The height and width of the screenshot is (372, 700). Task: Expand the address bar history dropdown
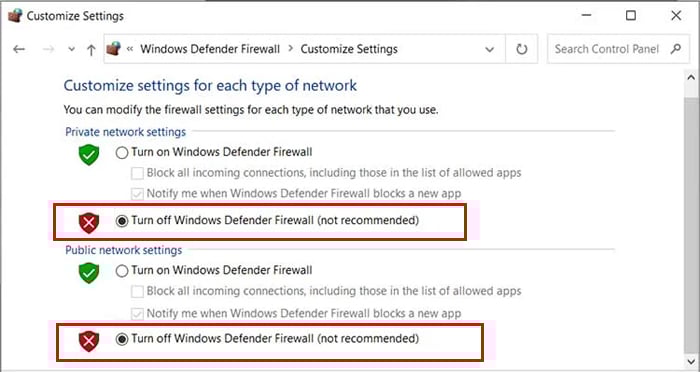point(489,49)
